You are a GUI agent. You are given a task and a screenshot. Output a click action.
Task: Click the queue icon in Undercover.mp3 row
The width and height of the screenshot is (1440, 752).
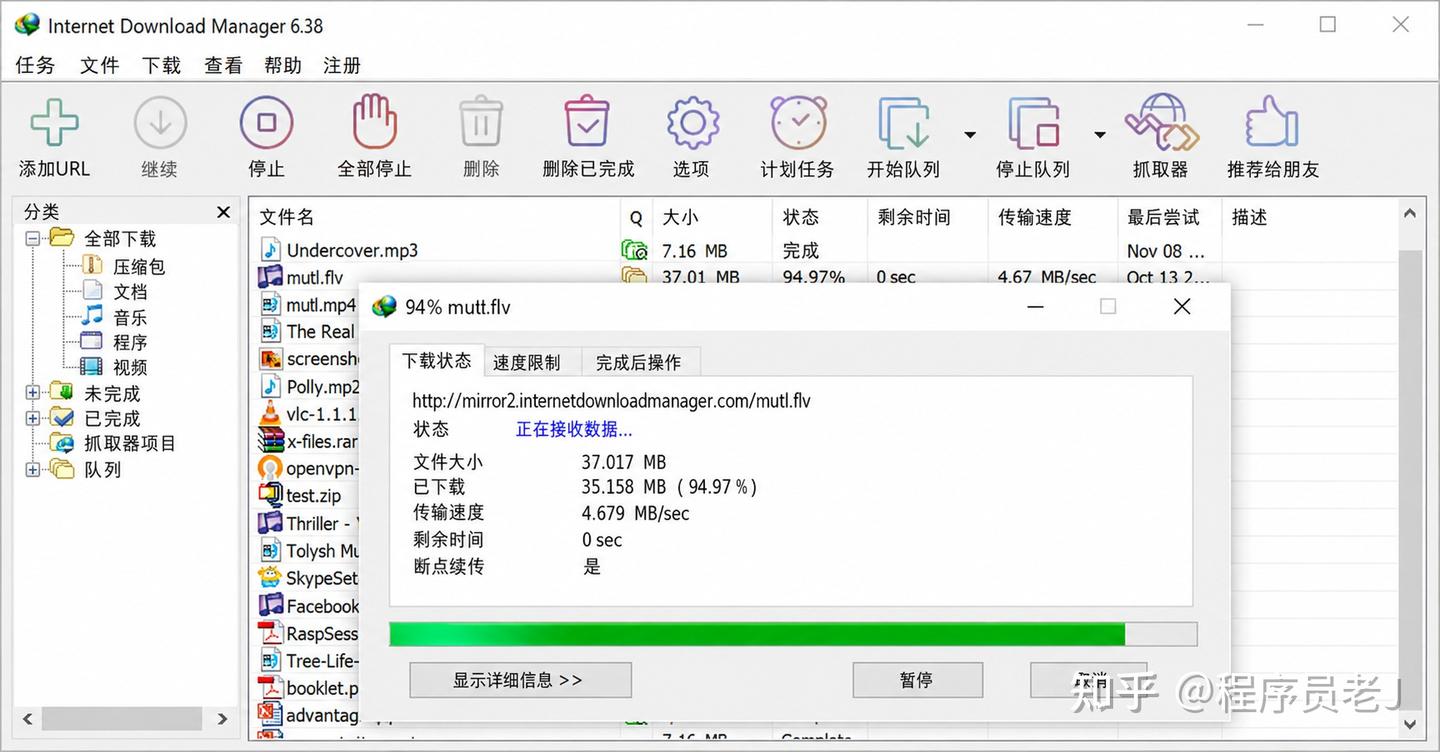634,250
